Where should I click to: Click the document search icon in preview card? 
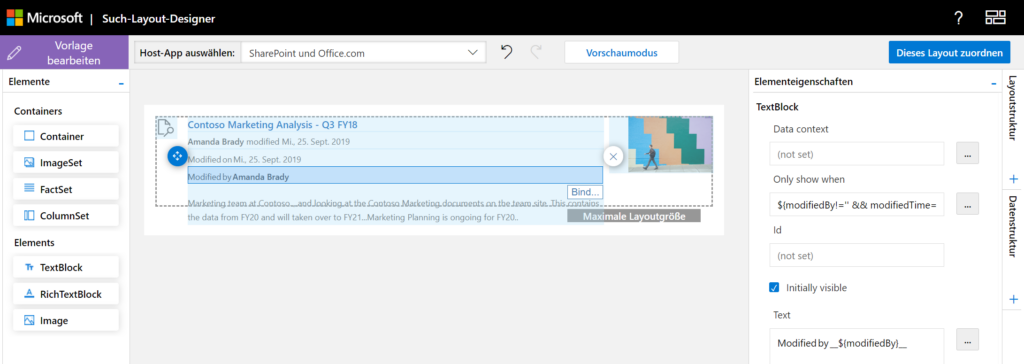[166, 128]
